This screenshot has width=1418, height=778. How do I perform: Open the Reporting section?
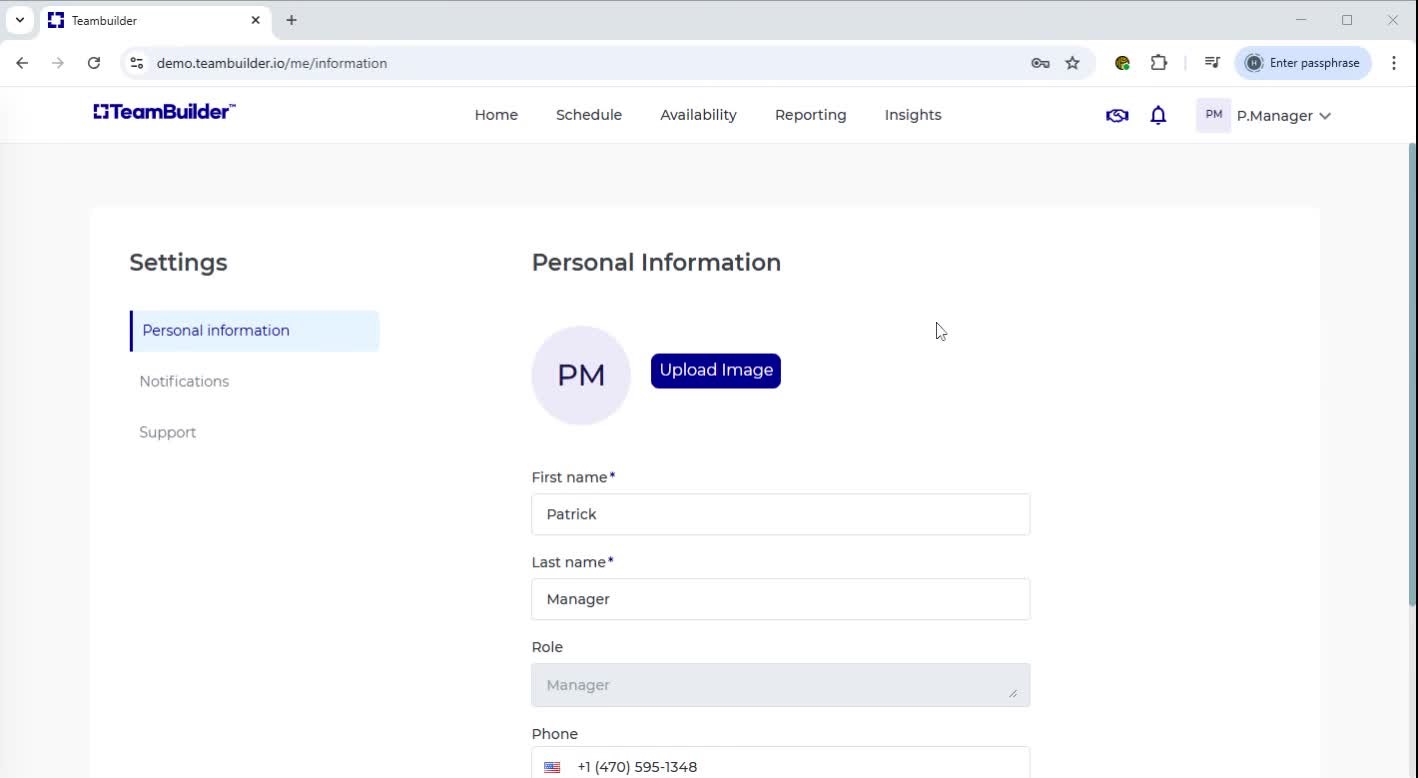coord(810,114)
